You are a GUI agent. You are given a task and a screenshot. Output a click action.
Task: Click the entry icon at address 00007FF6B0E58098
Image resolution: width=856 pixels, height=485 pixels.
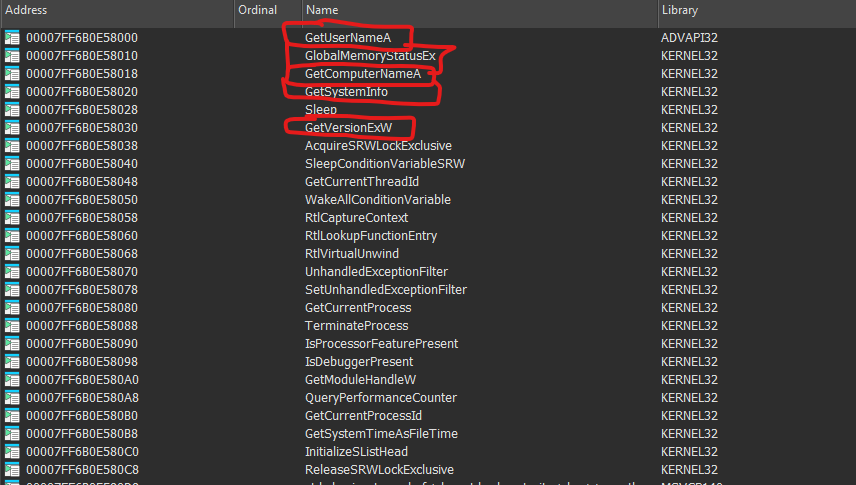(12, 362)
